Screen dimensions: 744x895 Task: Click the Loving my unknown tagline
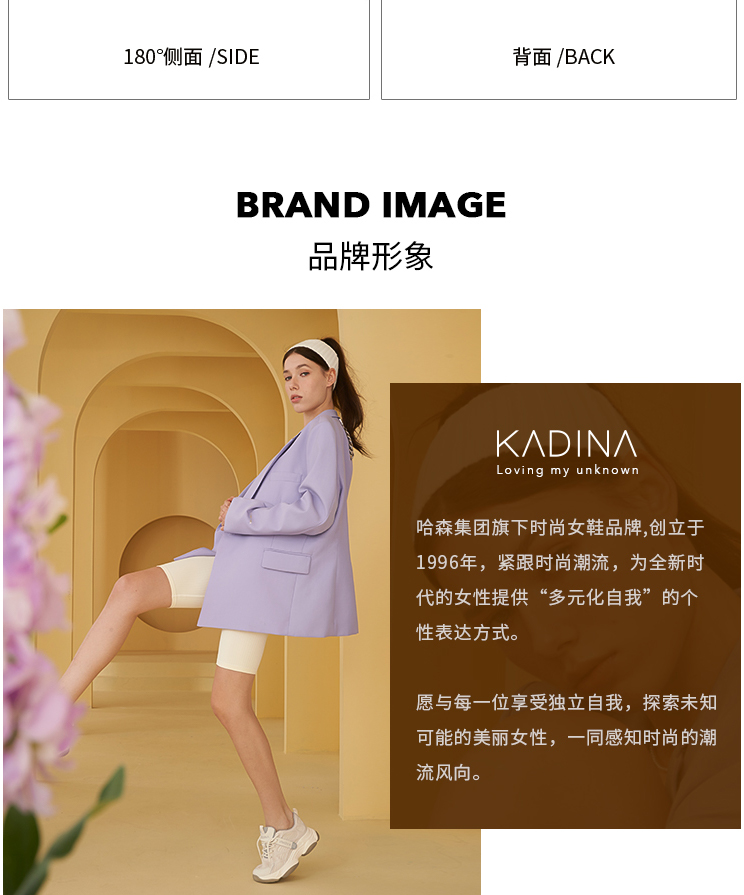click(567, 470)
